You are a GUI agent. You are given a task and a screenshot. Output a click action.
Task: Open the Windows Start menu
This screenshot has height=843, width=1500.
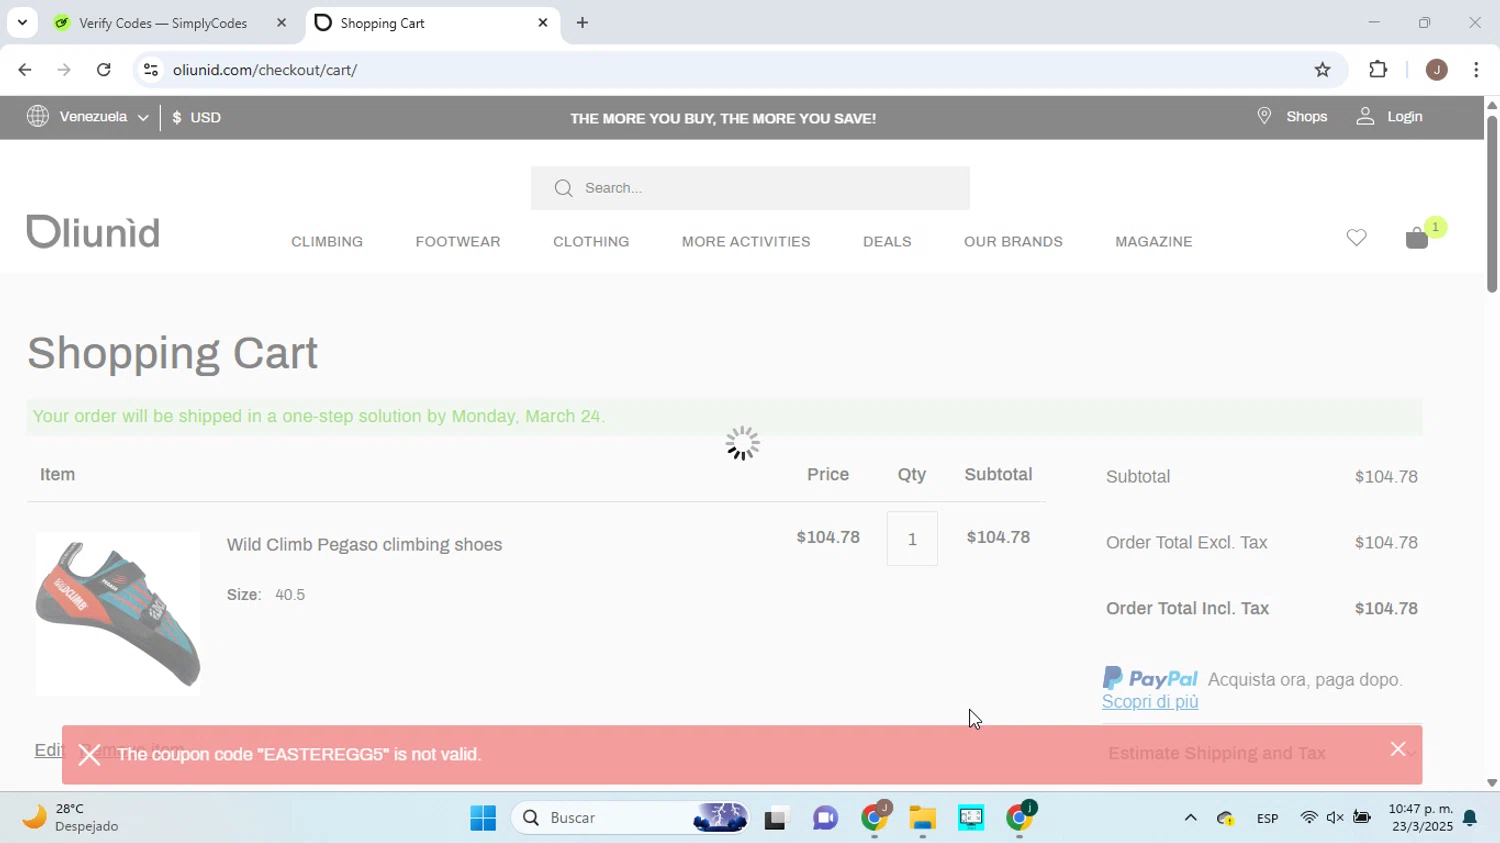(x=483, y=818)
